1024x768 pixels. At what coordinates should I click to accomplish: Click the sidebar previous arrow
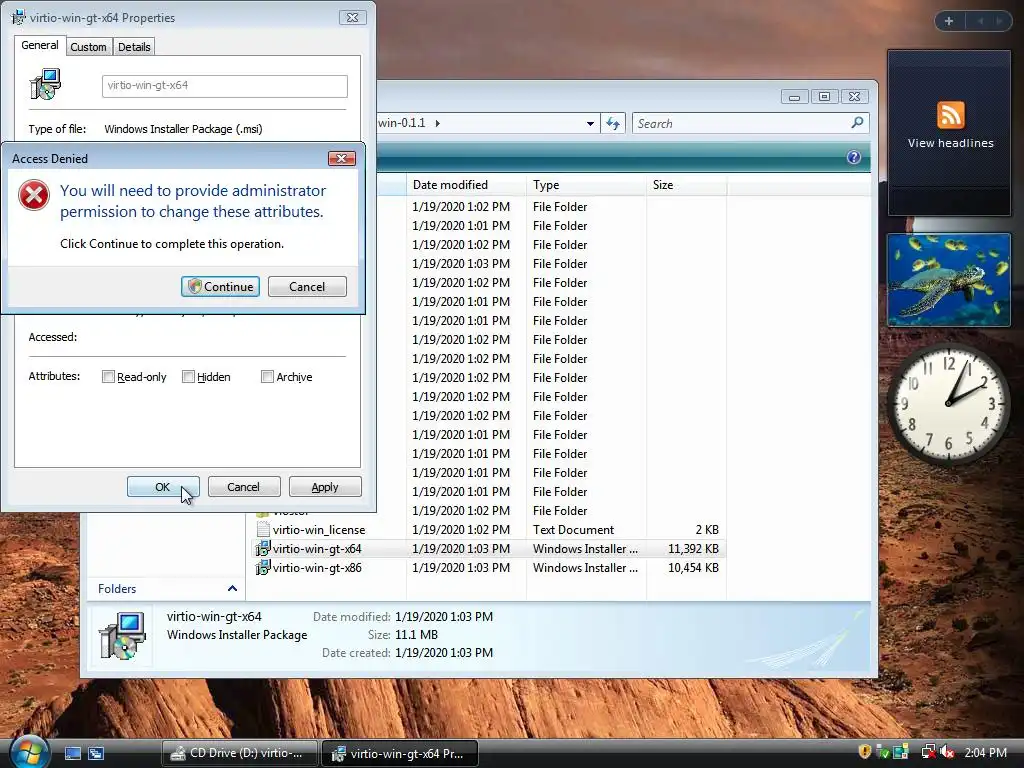[980, 21]
